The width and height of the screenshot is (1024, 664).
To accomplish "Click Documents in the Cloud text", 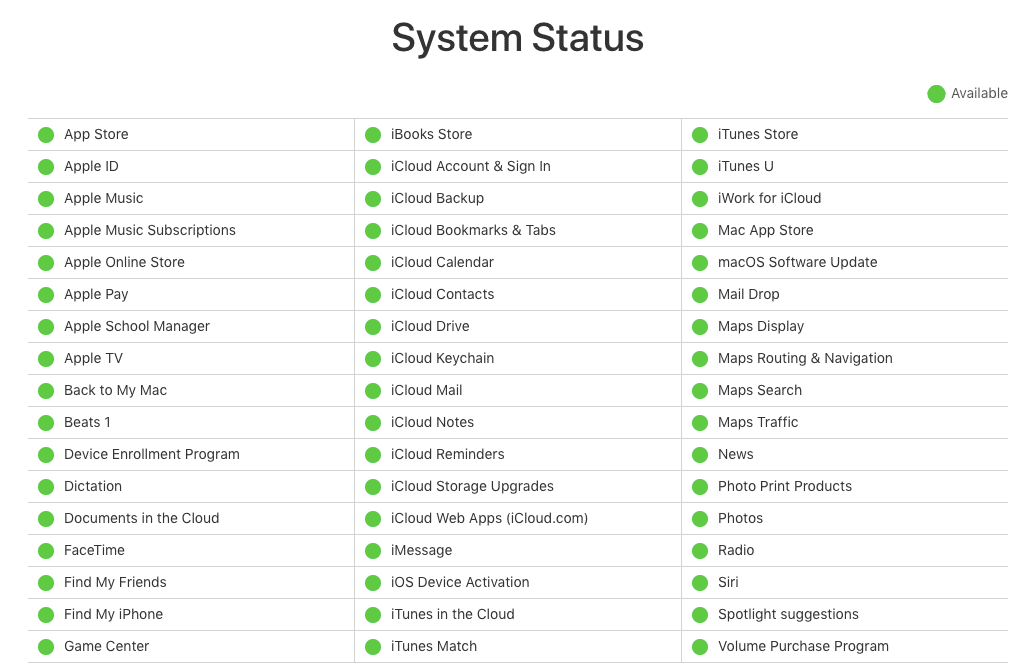I will tap(142, 518).
